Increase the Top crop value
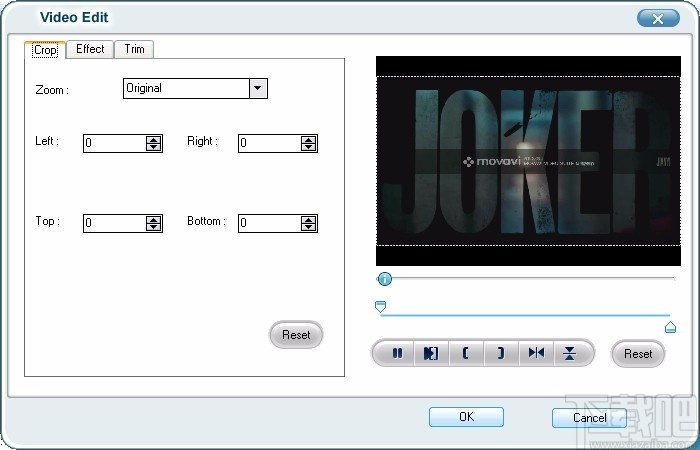The width and height of the screenshot is (700, 450). click(154, 220)
